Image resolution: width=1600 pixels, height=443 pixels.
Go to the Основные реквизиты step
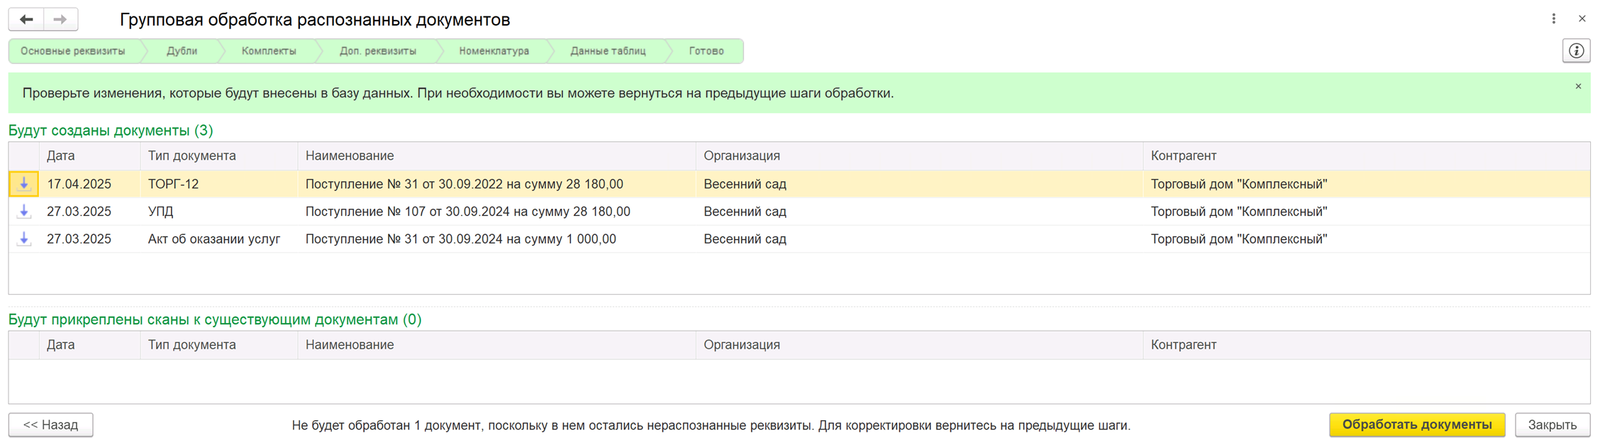pos(73,51)
